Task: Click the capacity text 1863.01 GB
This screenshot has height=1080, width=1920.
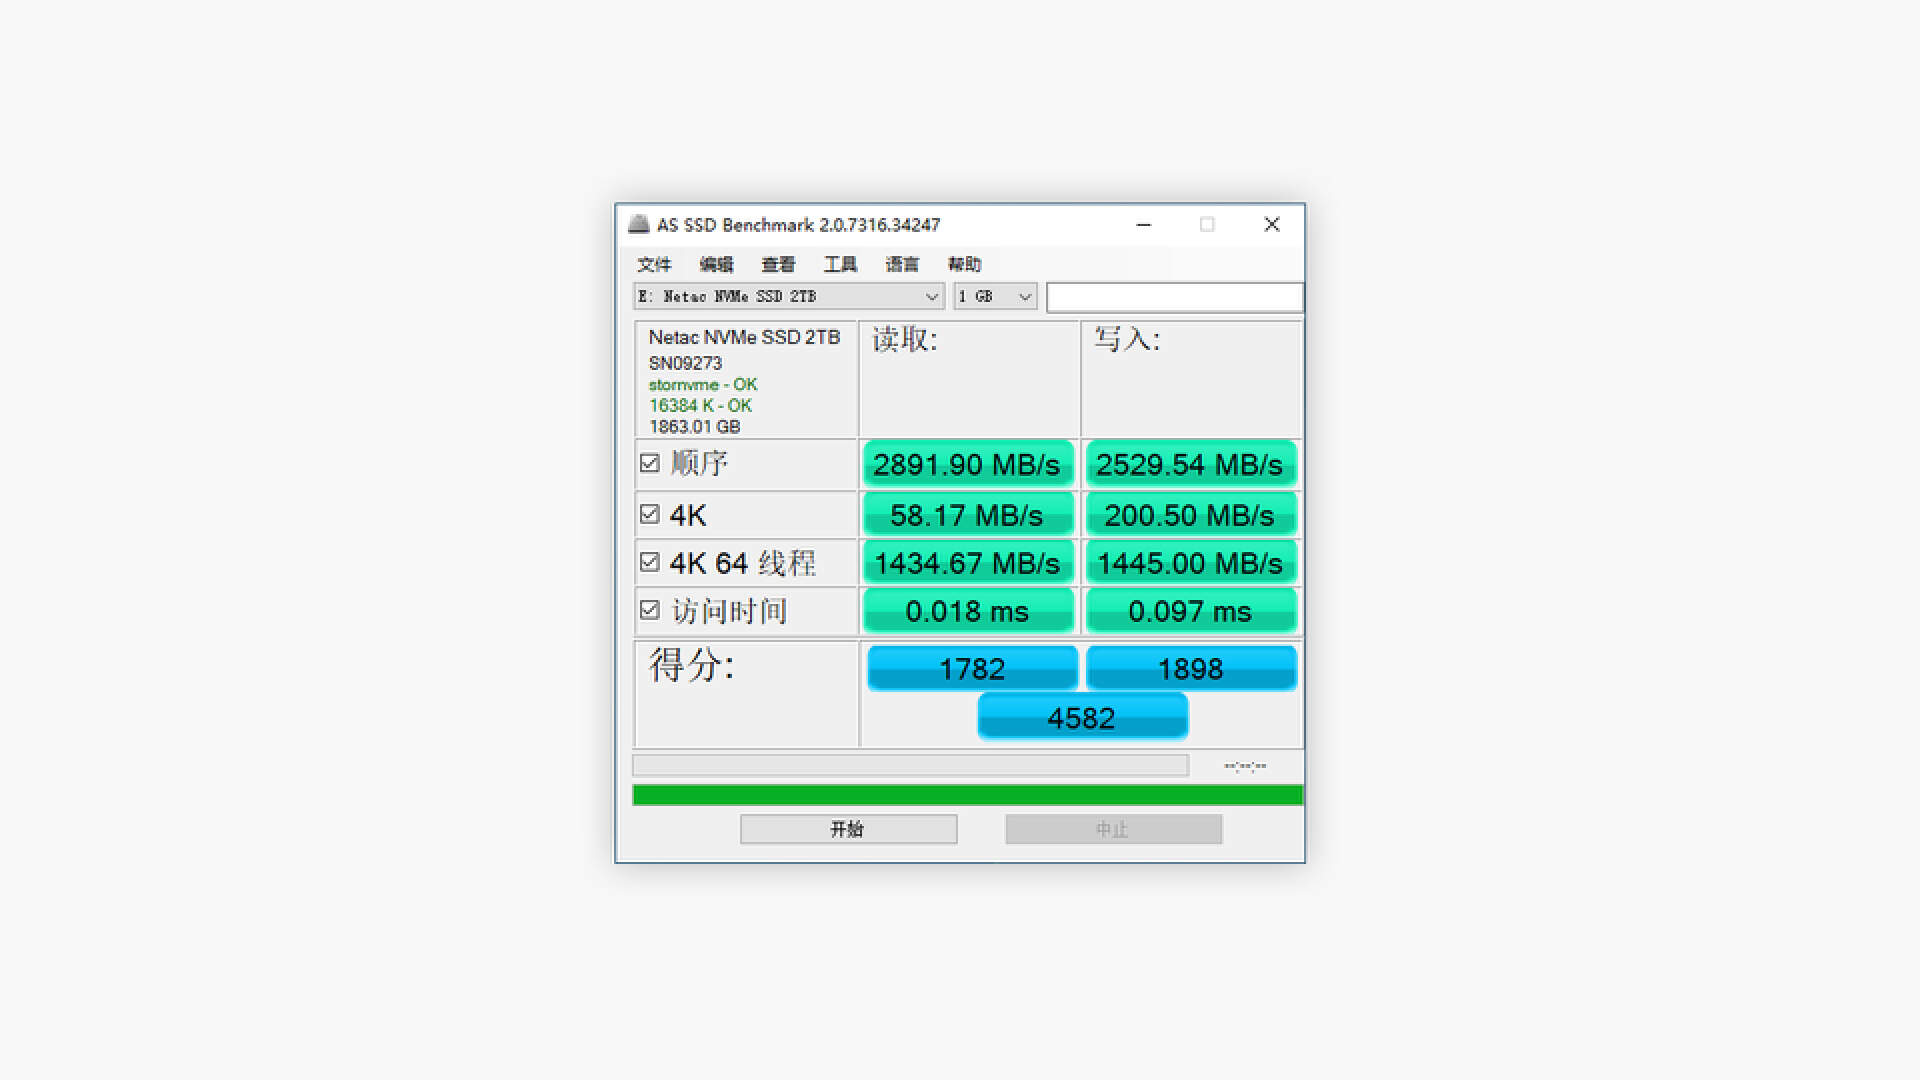Action: point(694,426)
